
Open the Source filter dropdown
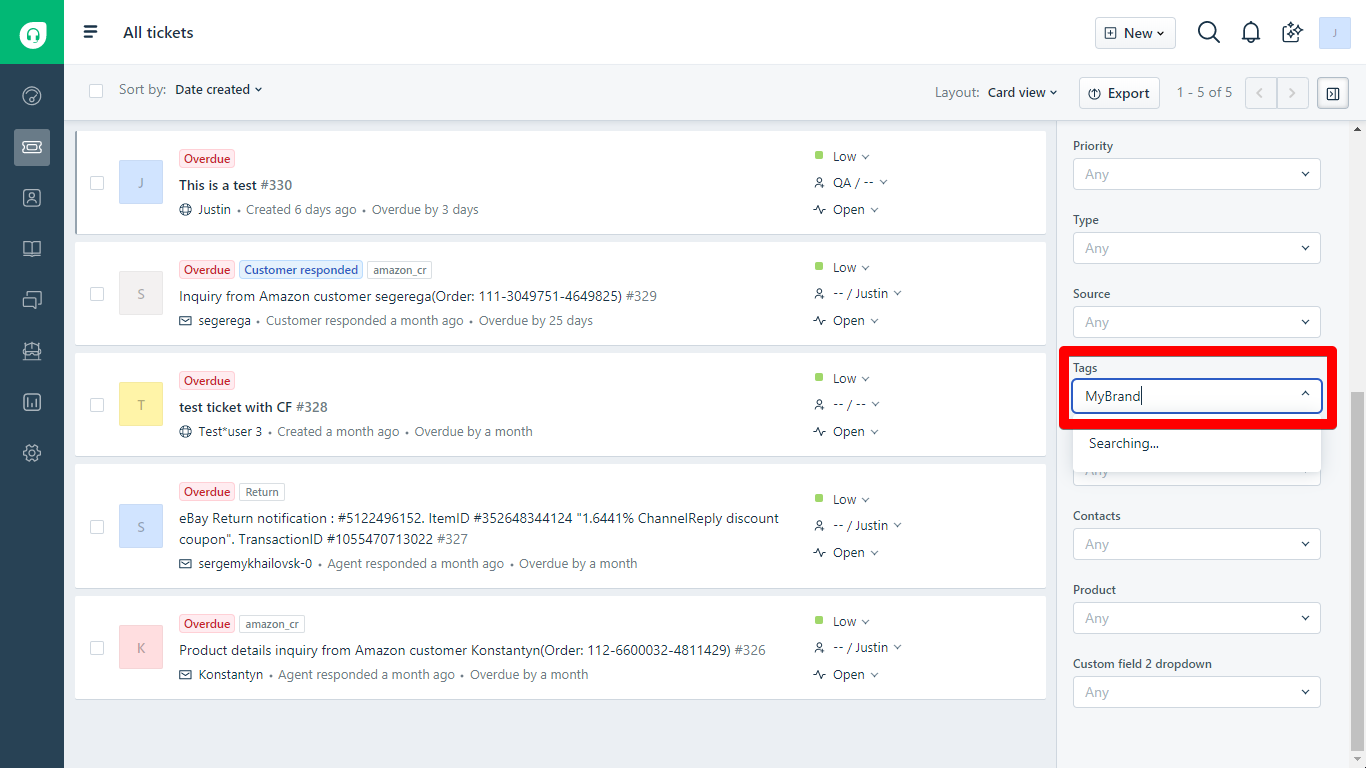[1197, 322]
